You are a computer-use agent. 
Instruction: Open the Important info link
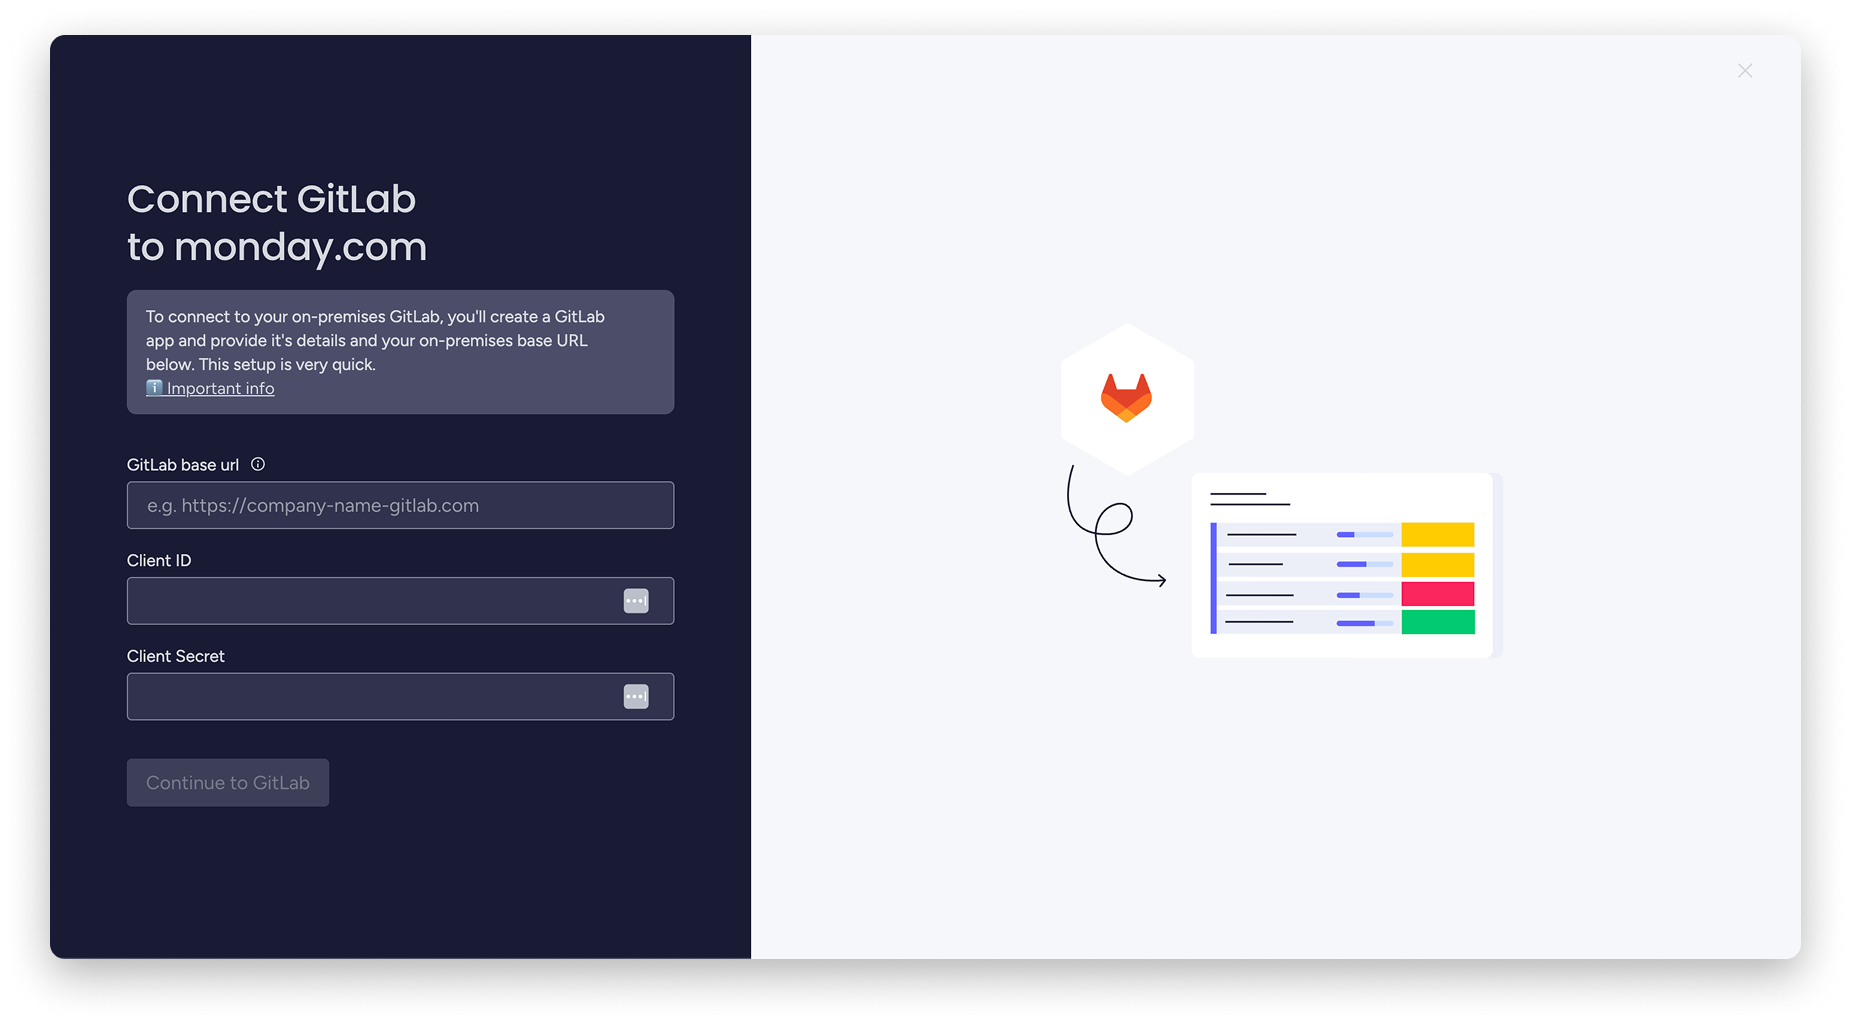[210, 388]
